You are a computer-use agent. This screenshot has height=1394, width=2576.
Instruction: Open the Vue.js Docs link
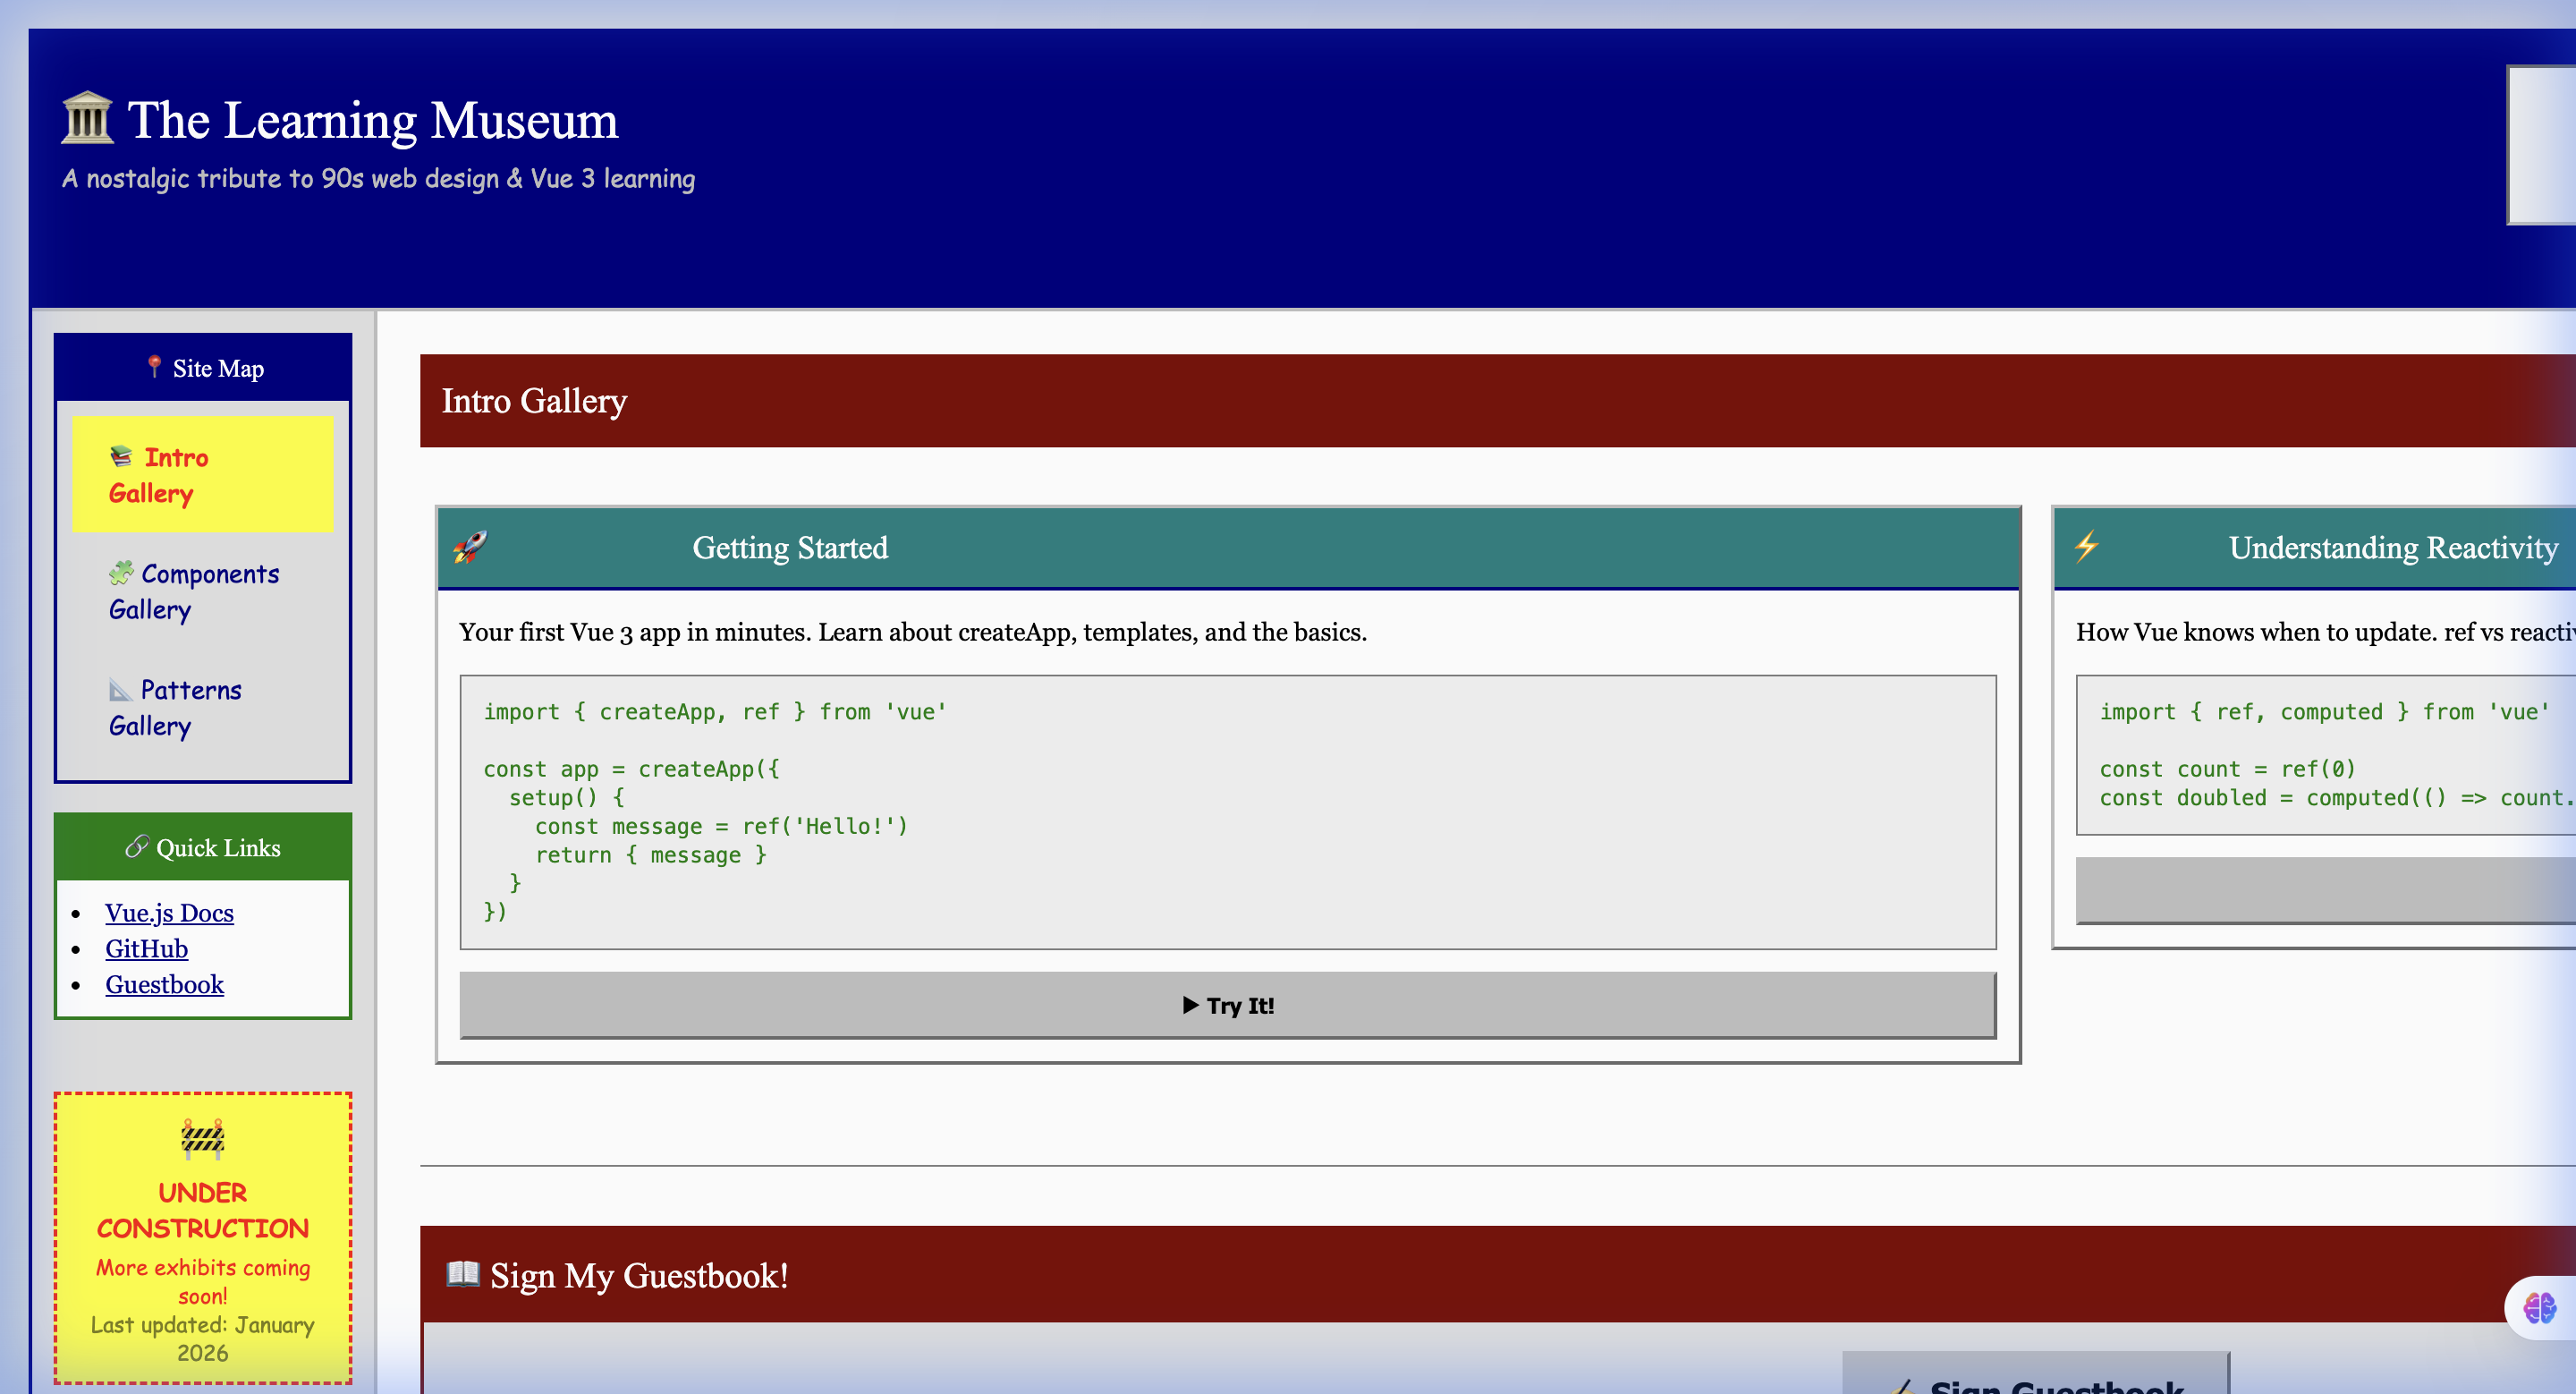tap(169, 913)
